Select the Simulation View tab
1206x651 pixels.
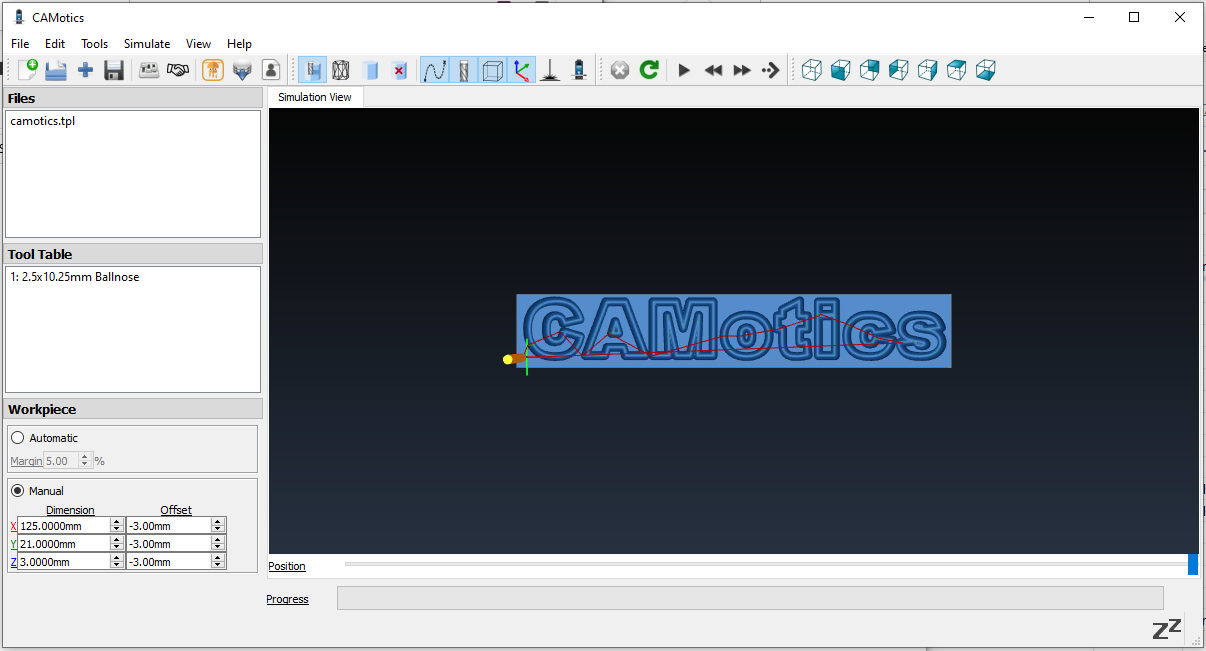[315, 97]
